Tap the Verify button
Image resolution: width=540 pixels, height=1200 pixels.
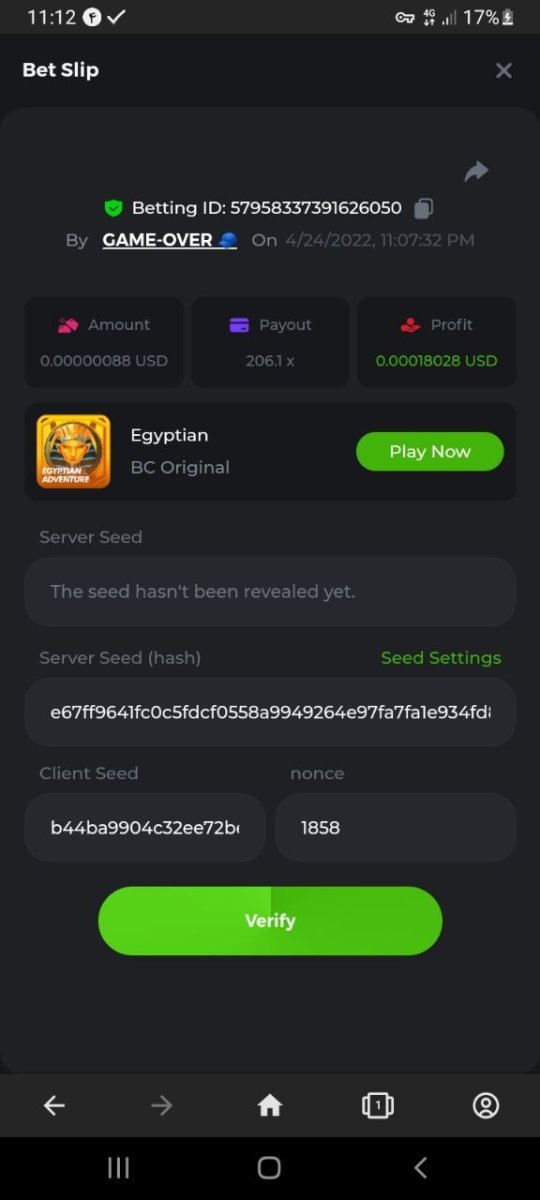click(x=270, y=921)
